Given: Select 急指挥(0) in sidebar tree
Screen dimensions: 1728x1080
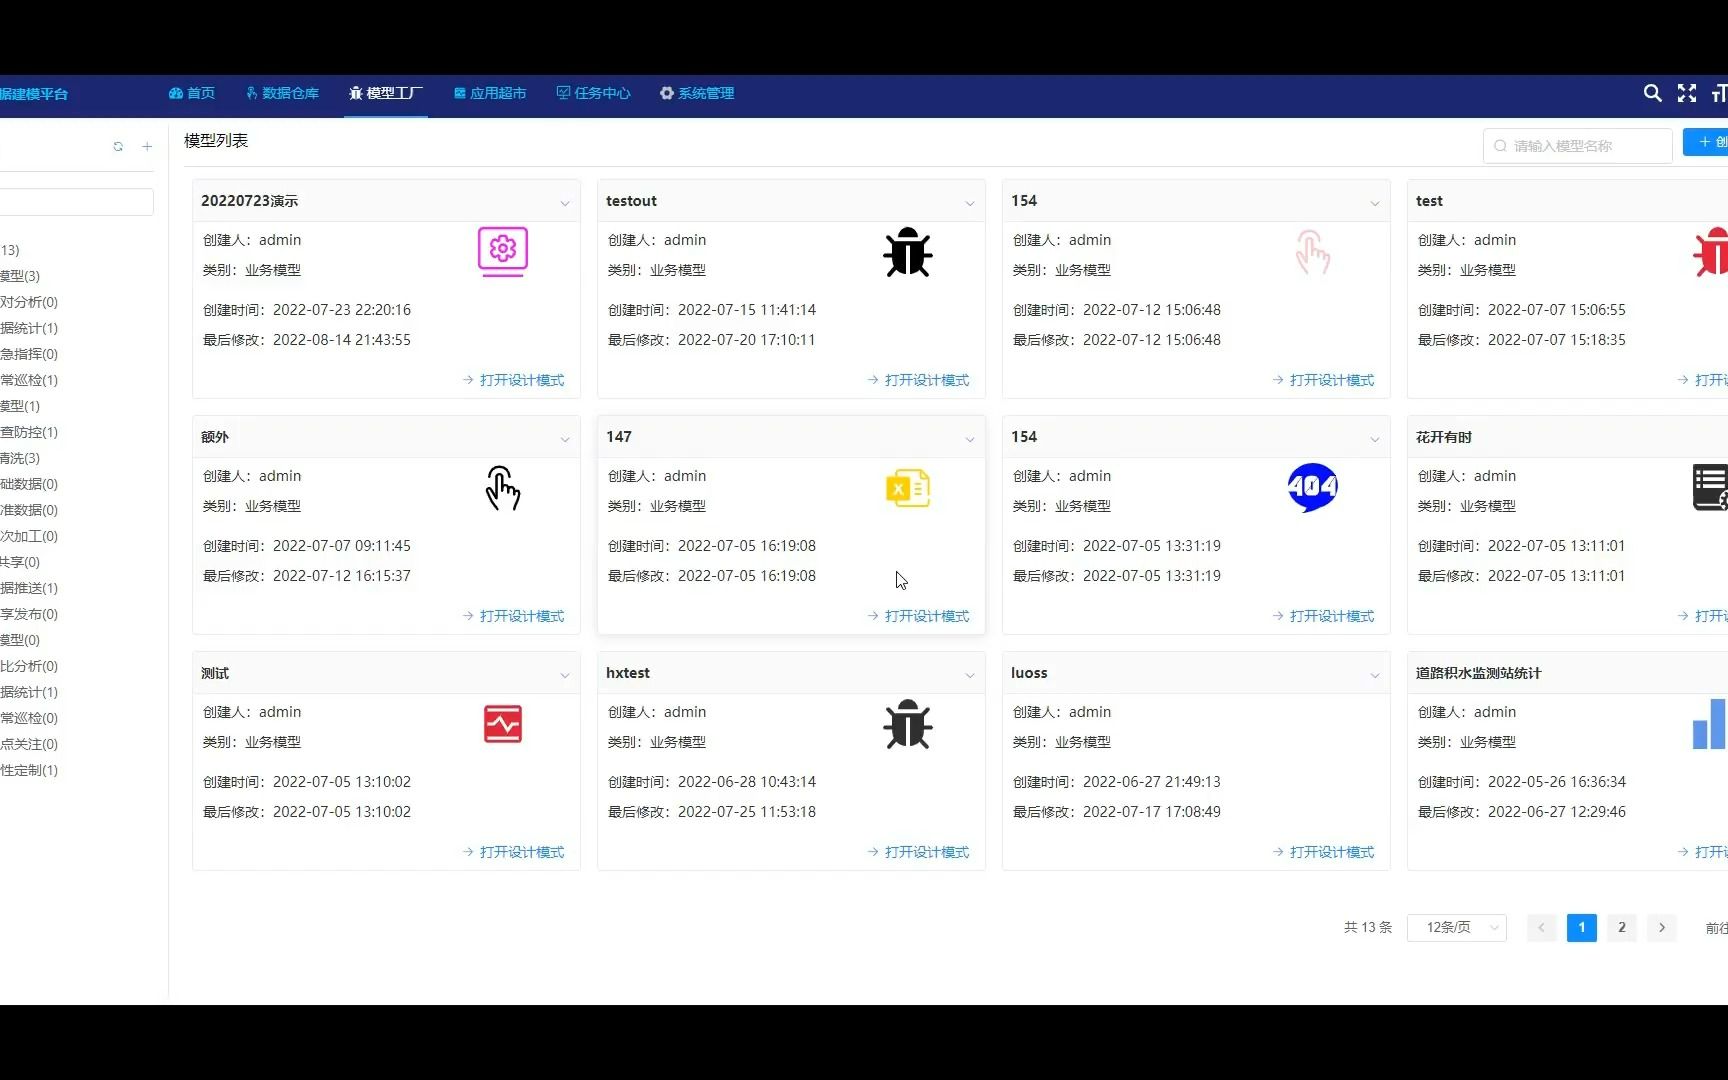Looking at the screenshot, I should coord(29,354).
